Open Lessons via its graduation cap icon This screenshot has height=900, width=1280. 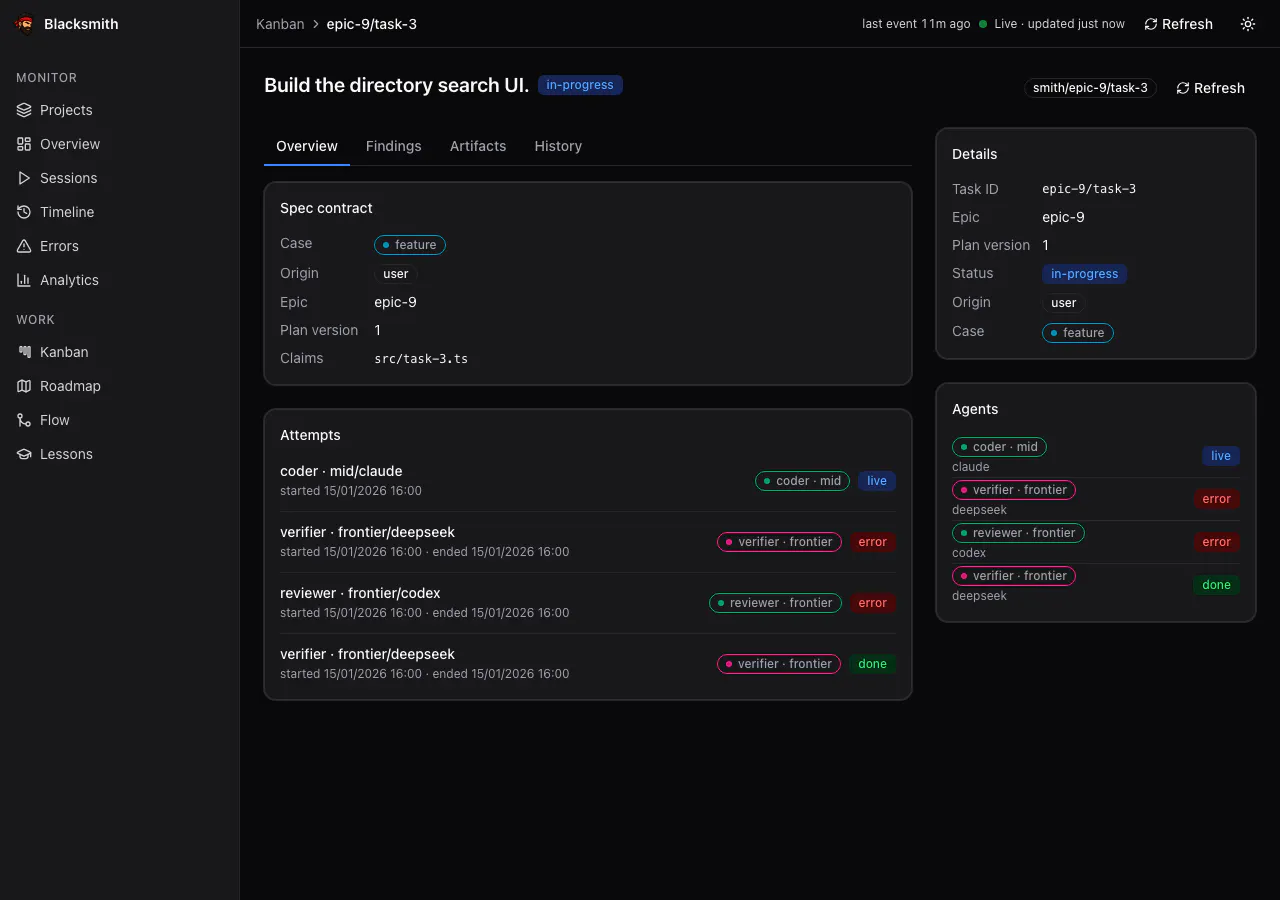(24, 454)
